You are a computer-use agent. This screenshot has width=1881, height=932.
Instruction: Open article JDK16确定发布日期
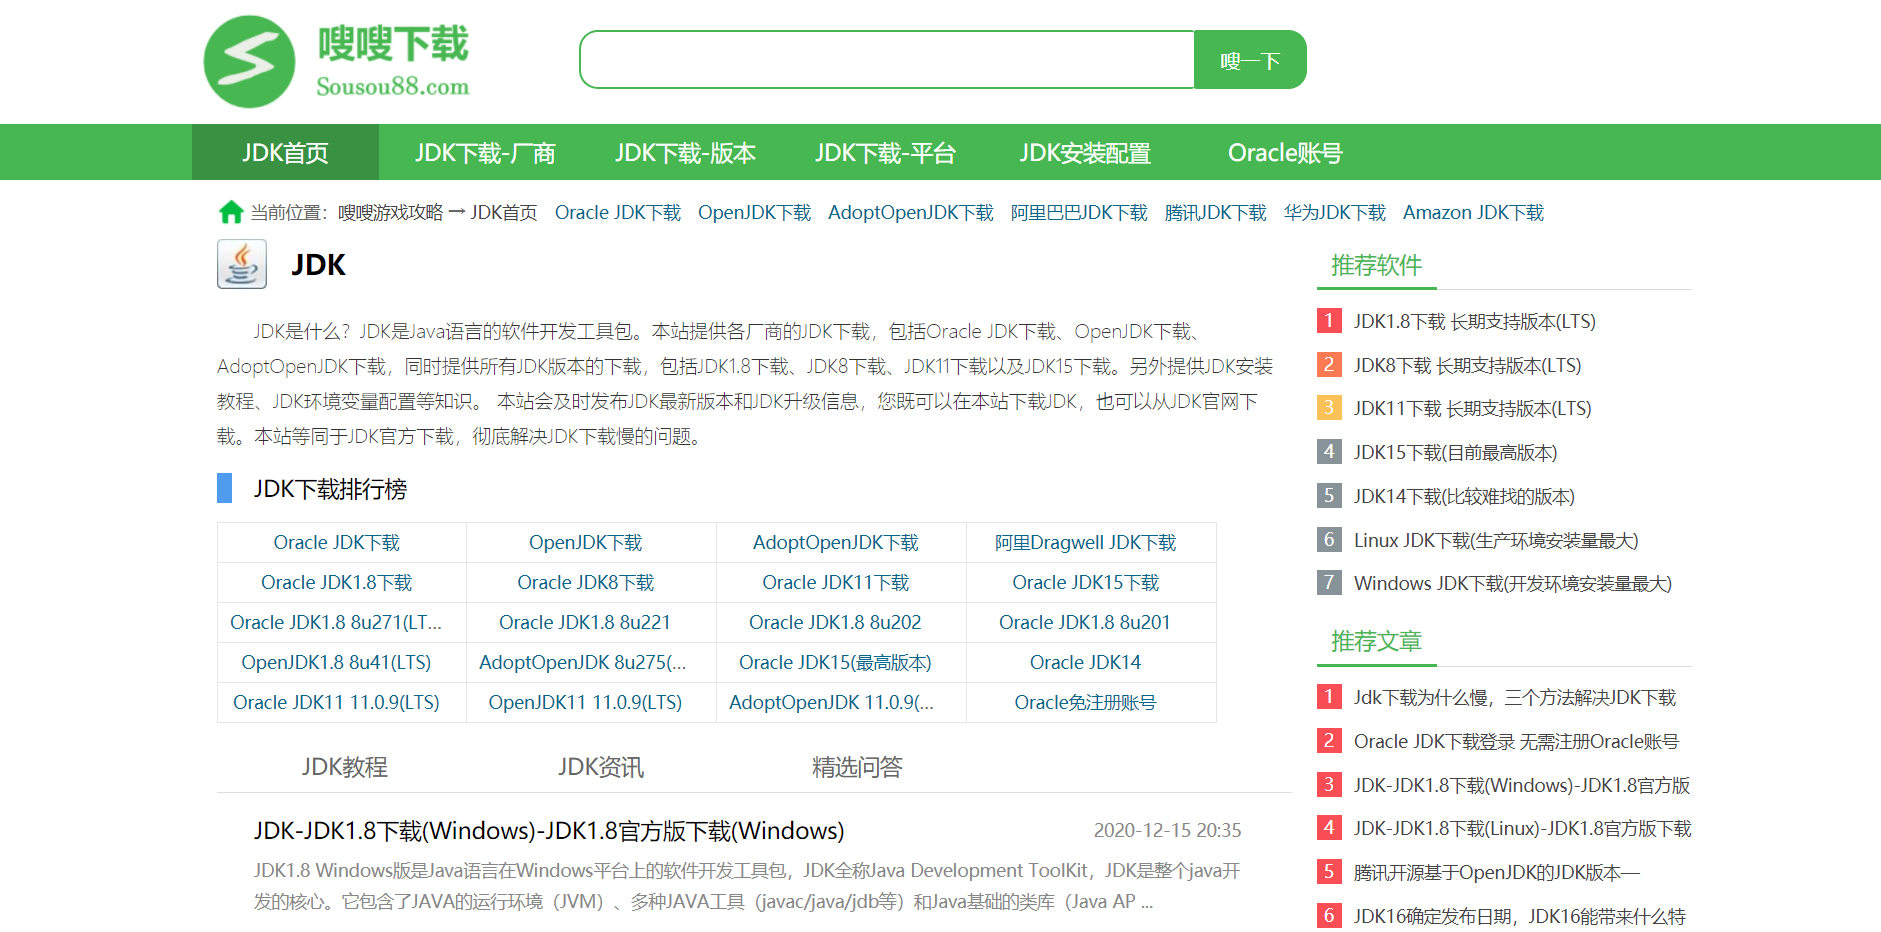(x=1519, y=916)
